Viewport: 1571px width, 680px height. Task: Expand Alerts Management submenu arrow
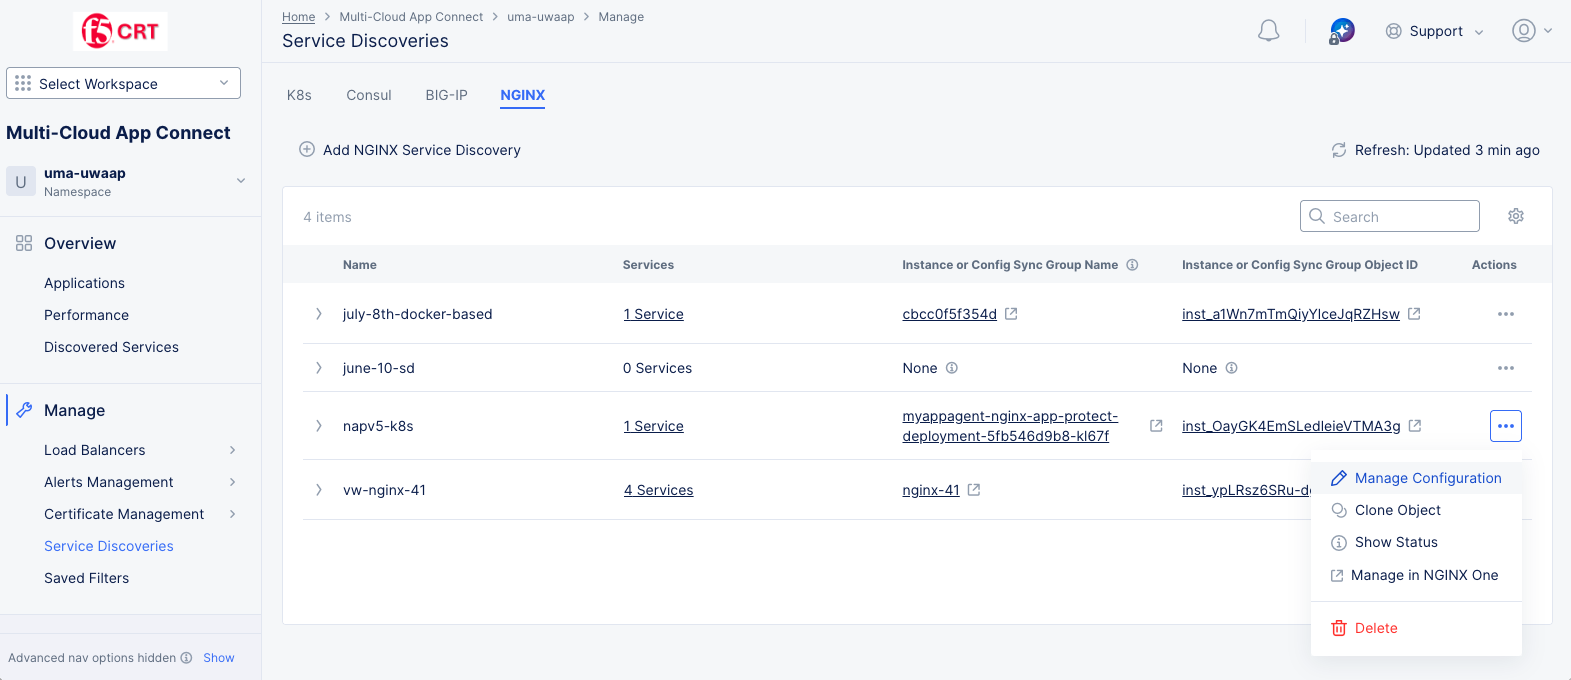click(x=233, y=482)
